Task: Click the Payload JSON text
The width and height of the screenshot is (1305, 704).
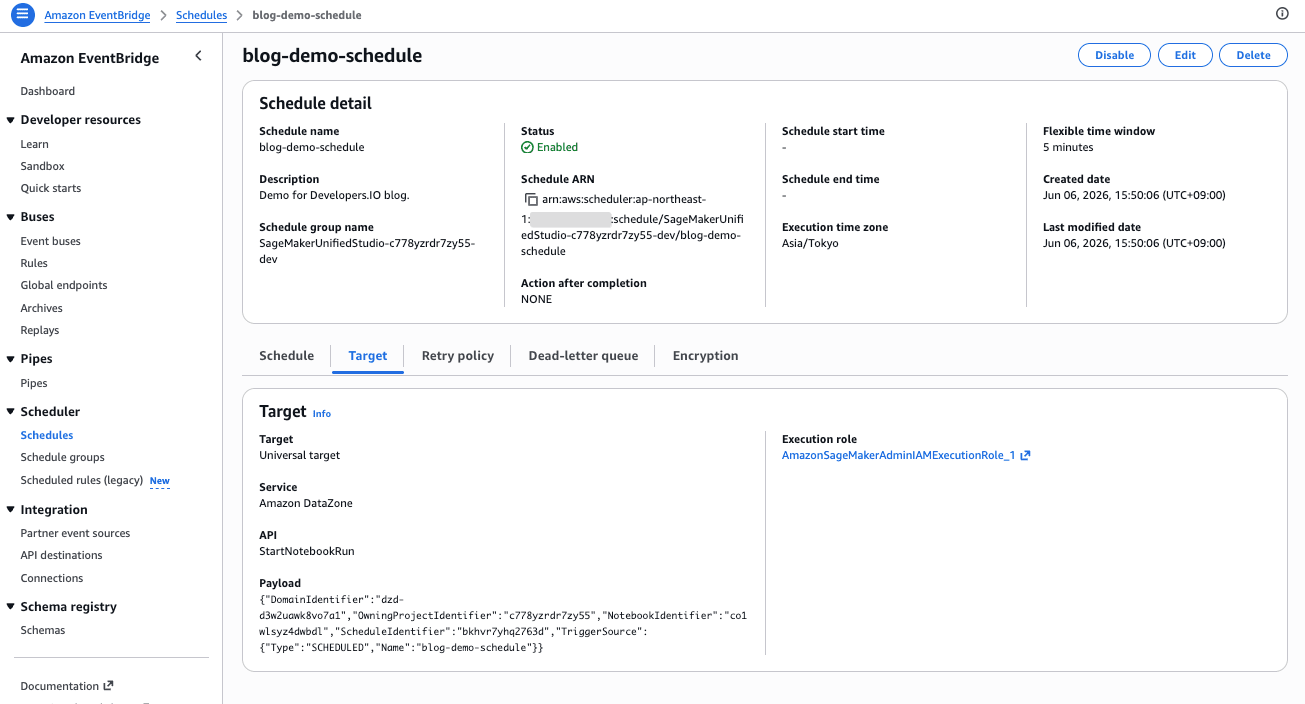Action: click(503, 624)
